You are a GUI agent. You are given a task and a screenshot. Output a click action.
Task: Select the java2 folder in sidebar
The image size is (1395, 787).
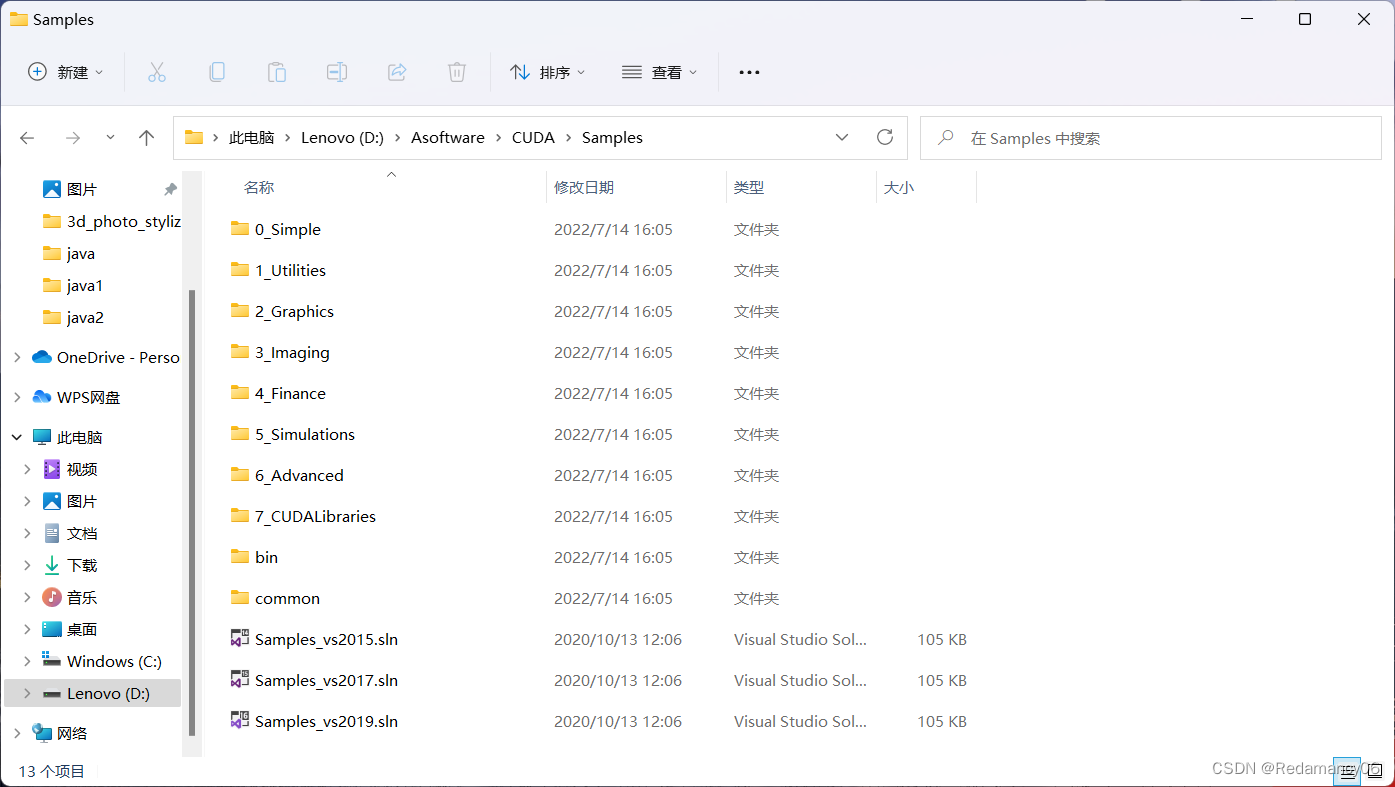[x=84, y=317]
